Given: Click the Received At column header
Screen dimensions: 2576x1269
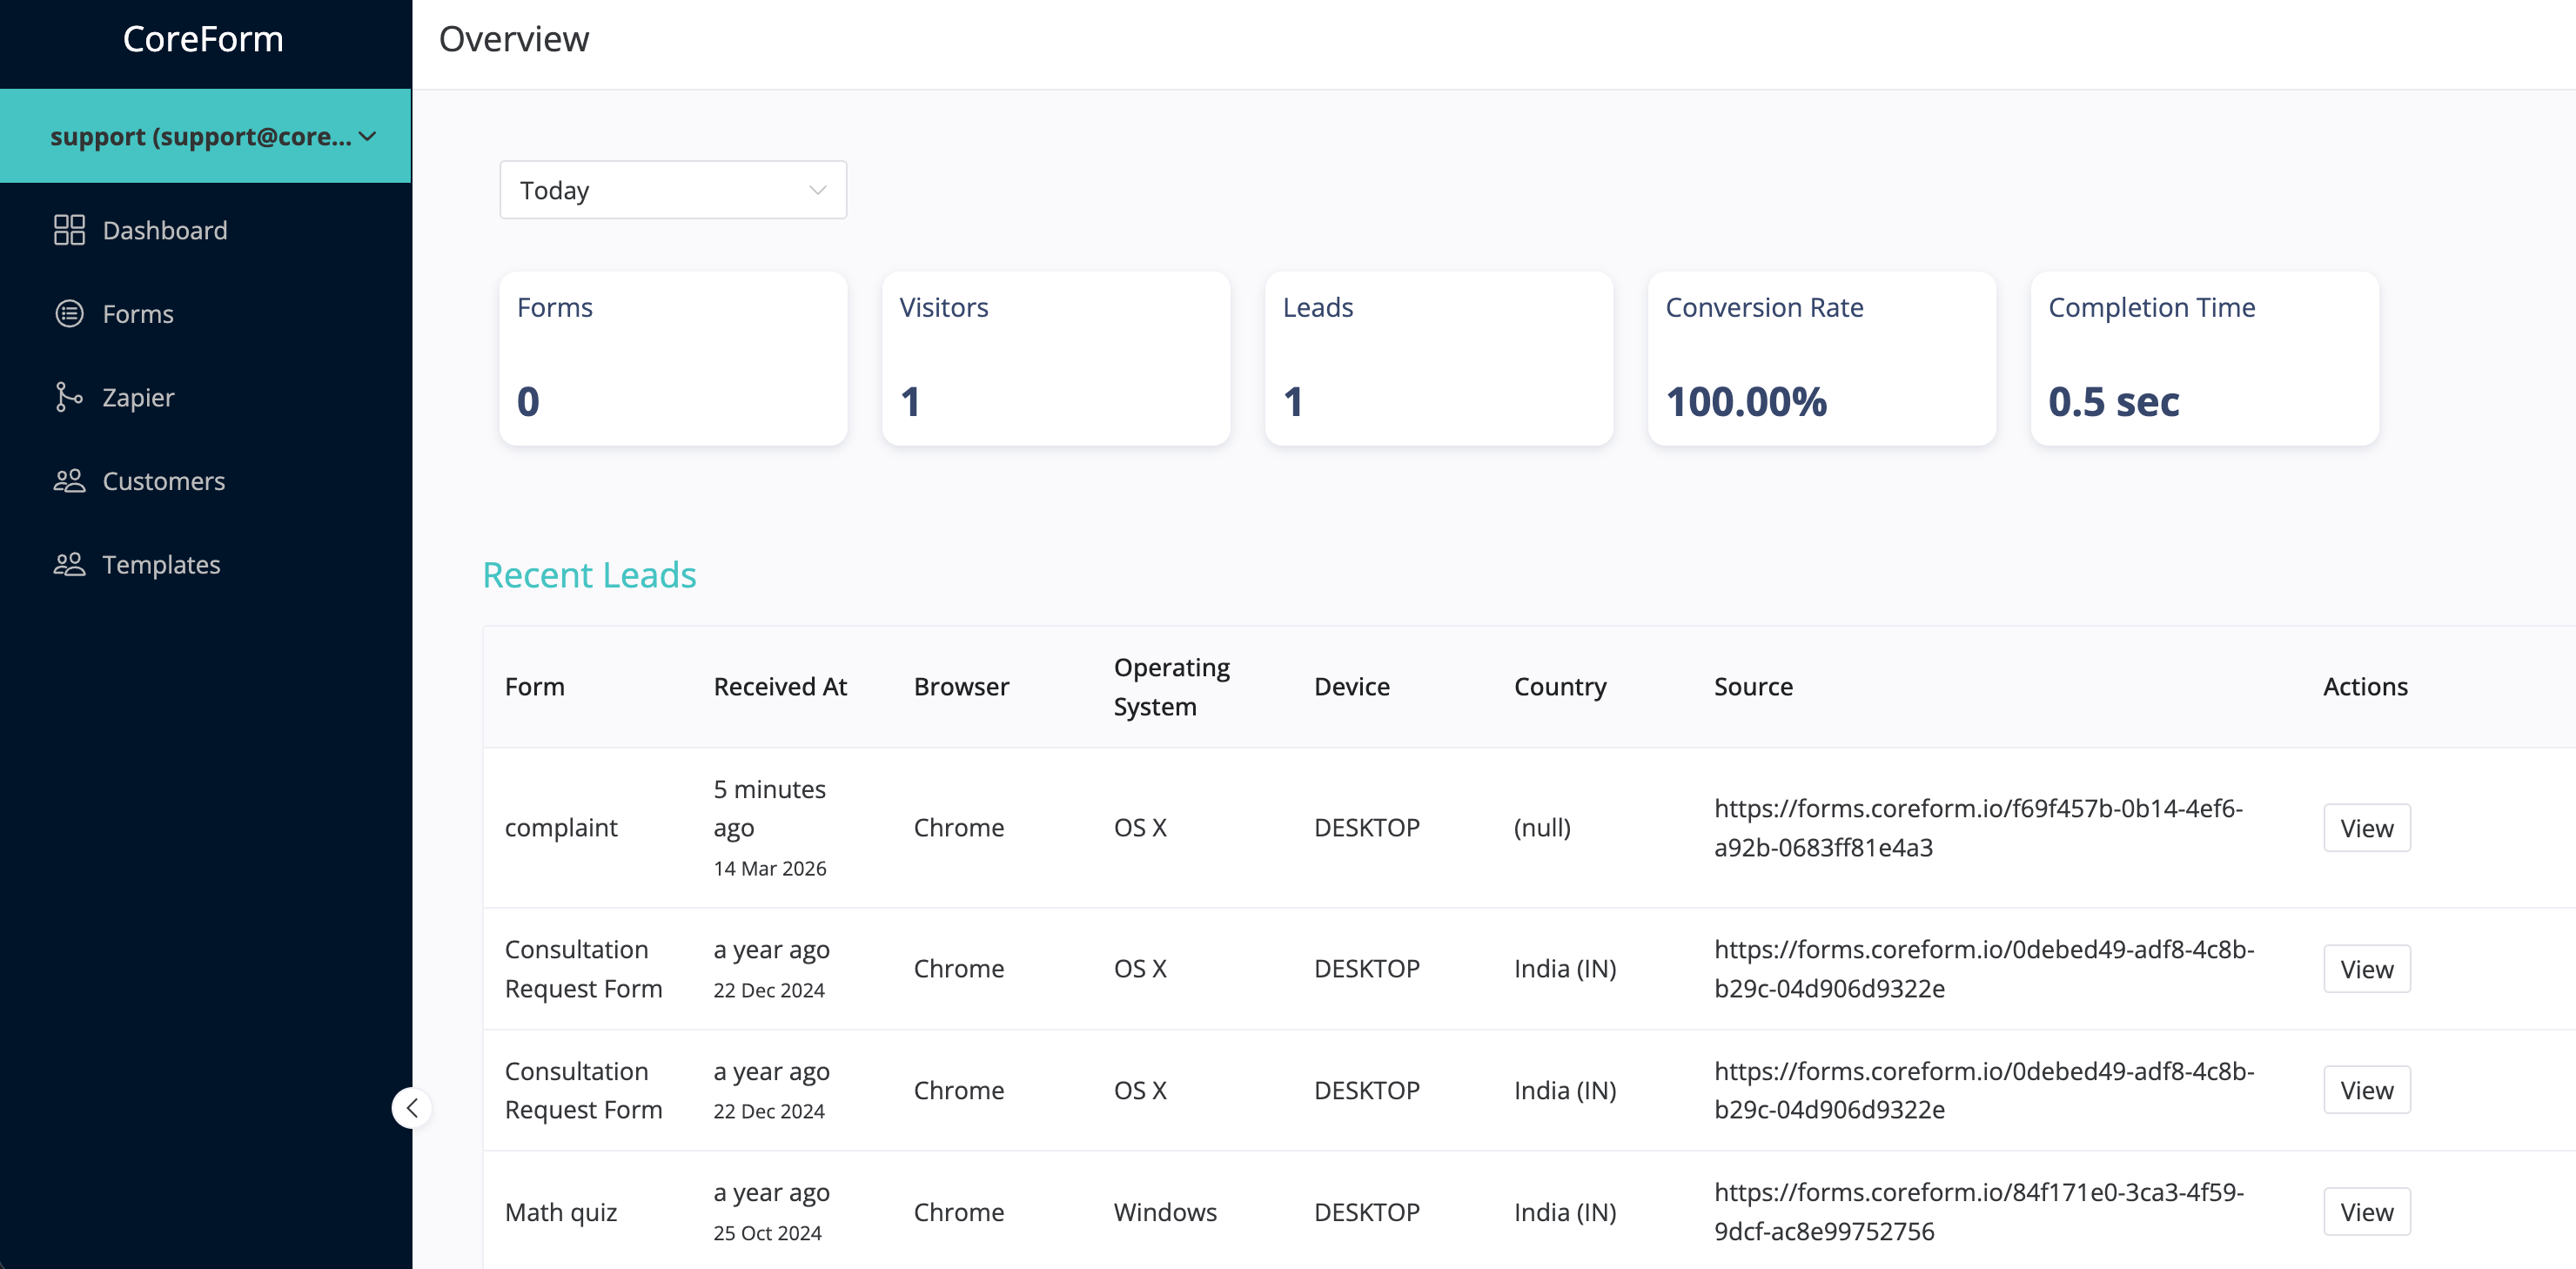Looking at the screenshot, I should pos(779,687).
